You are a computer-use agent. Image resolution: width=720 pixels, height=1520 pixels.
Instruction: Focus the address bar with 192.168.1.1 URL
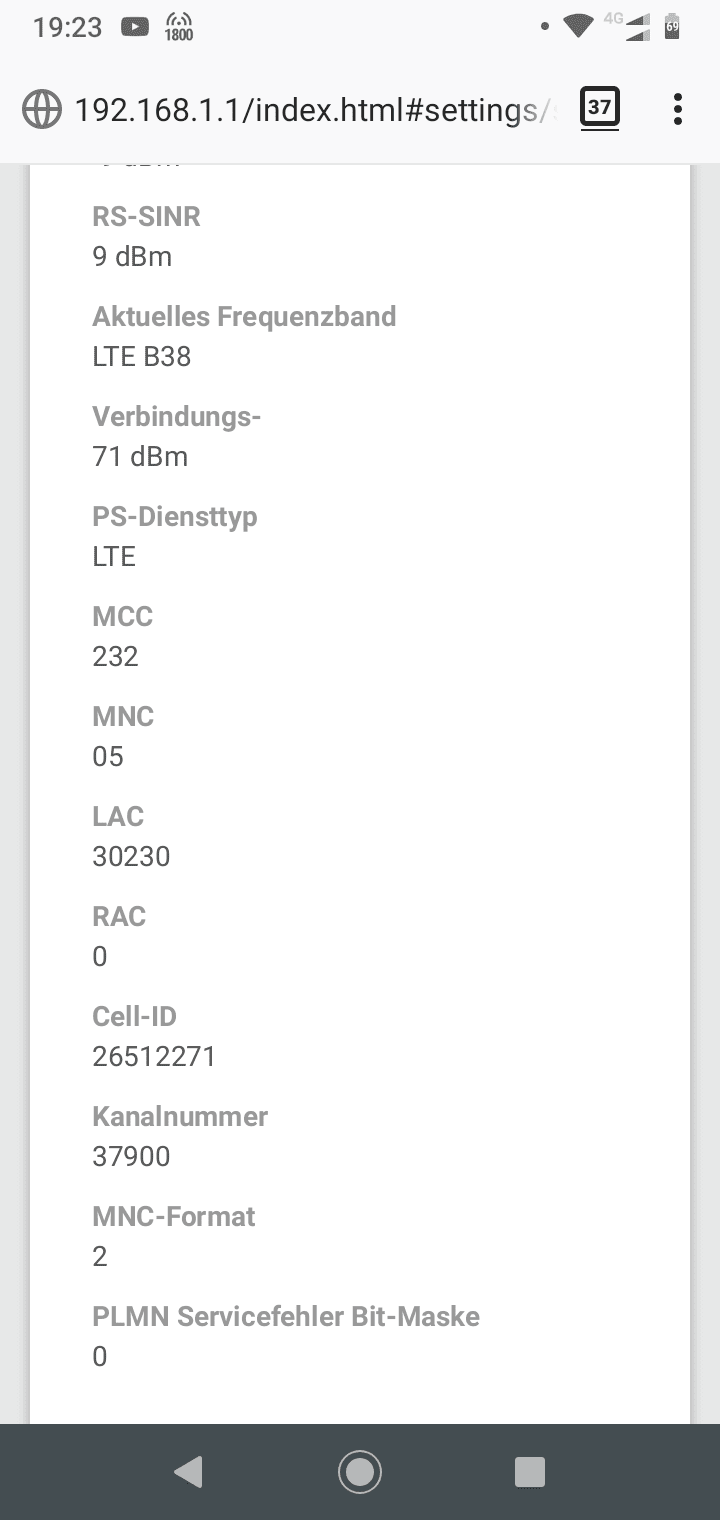310,109
